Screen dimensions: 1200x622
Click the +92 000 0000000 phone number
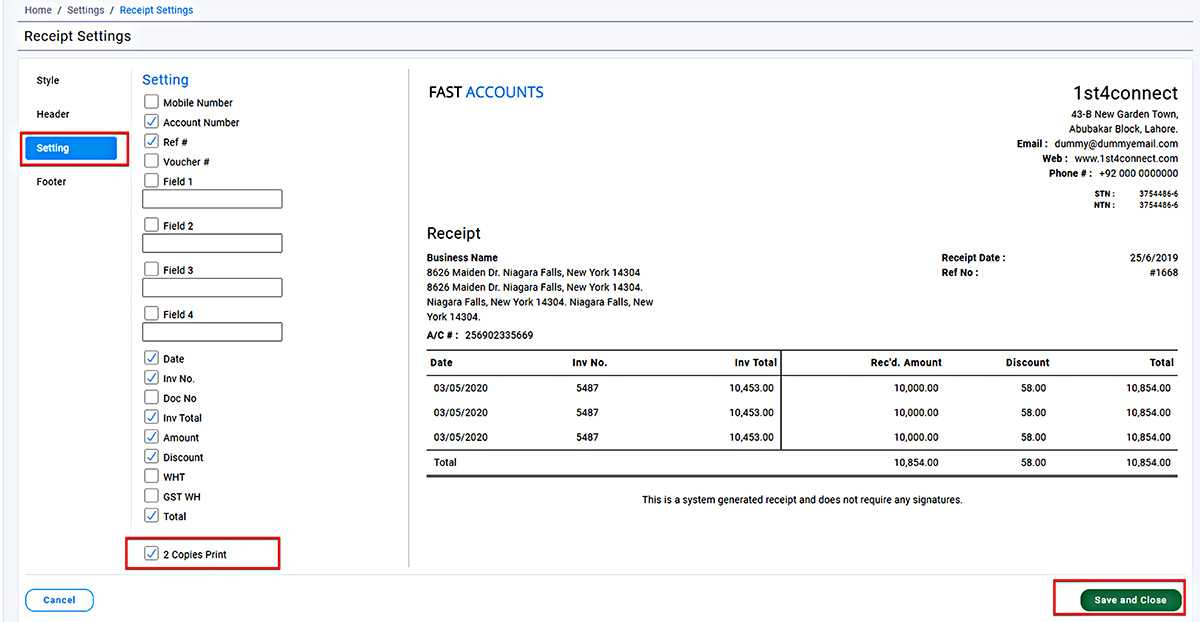click(1138, 173)
